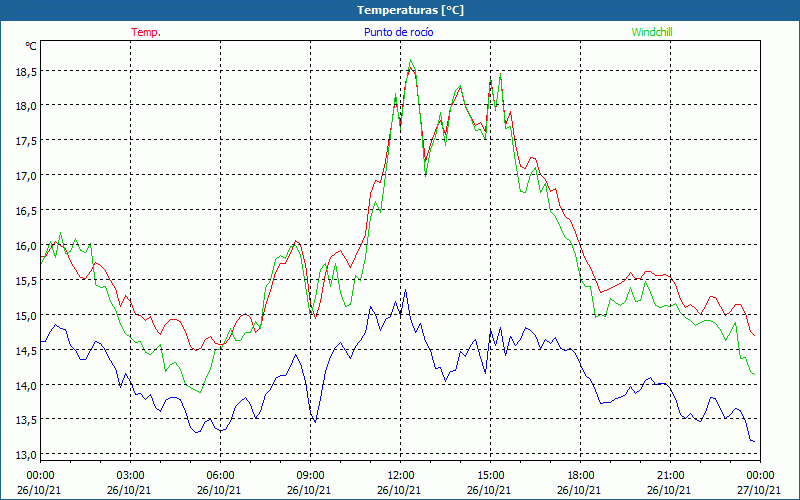Click the Temperaturas [°C] chart title

(x=410, y=10)
